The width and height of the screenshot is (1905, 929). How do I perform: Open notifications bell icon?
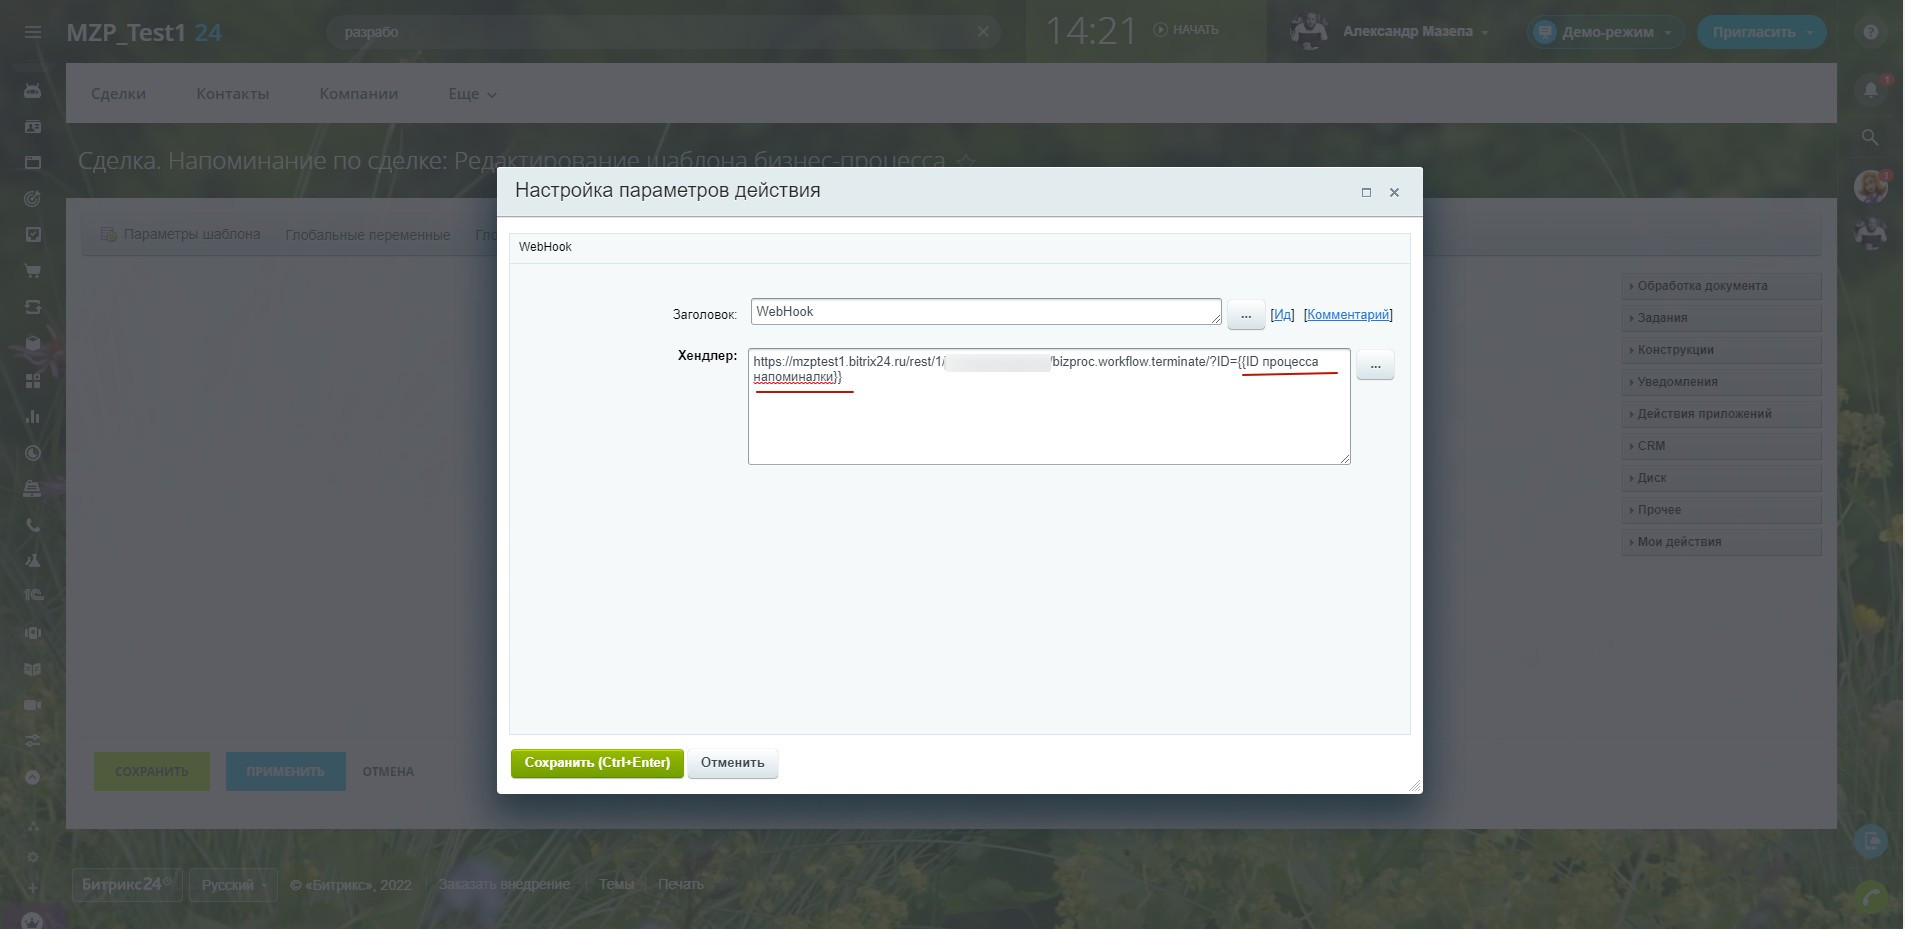point(1870,91)
